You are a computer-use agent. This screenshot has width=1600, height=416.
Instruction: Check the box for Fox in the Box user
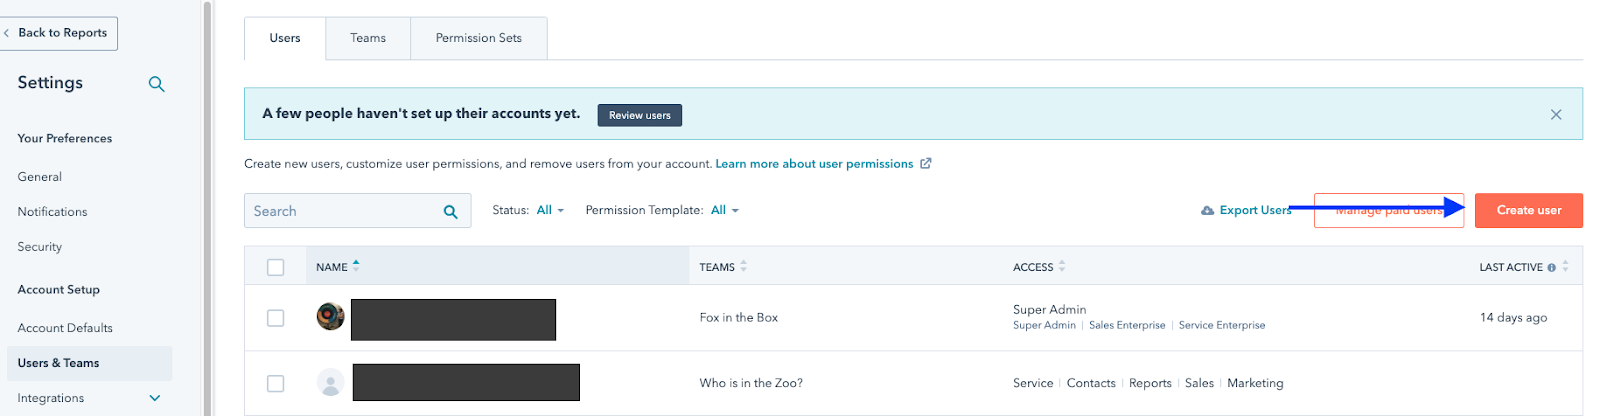click(x=276, y=318)
